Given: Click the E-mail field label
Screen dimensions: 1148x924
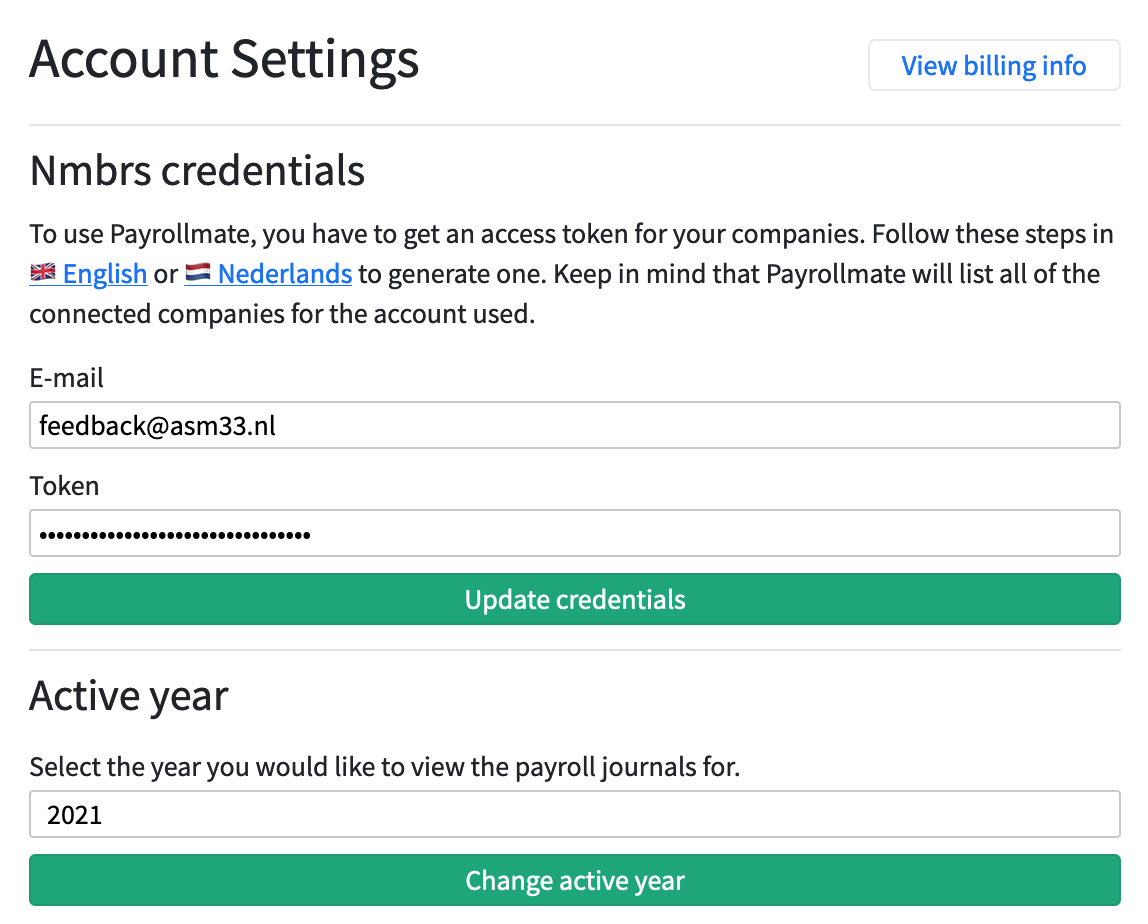Looking at the screenshot, I should tap(67, 378).
